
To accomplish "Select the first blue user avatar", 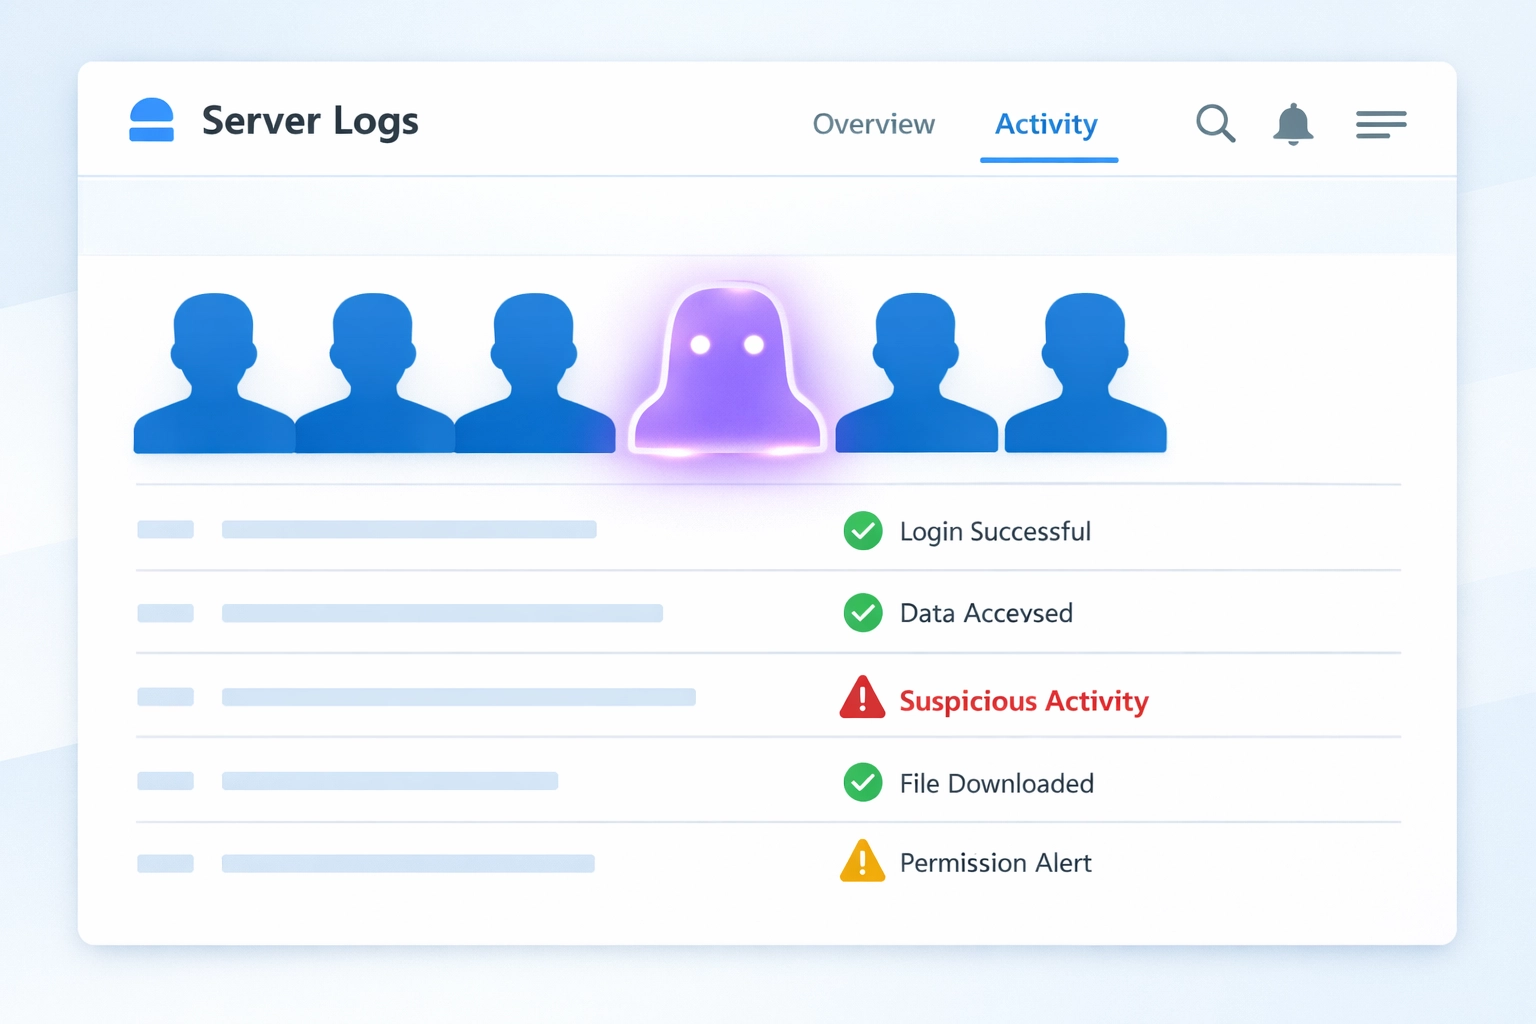I will [213, 370].
